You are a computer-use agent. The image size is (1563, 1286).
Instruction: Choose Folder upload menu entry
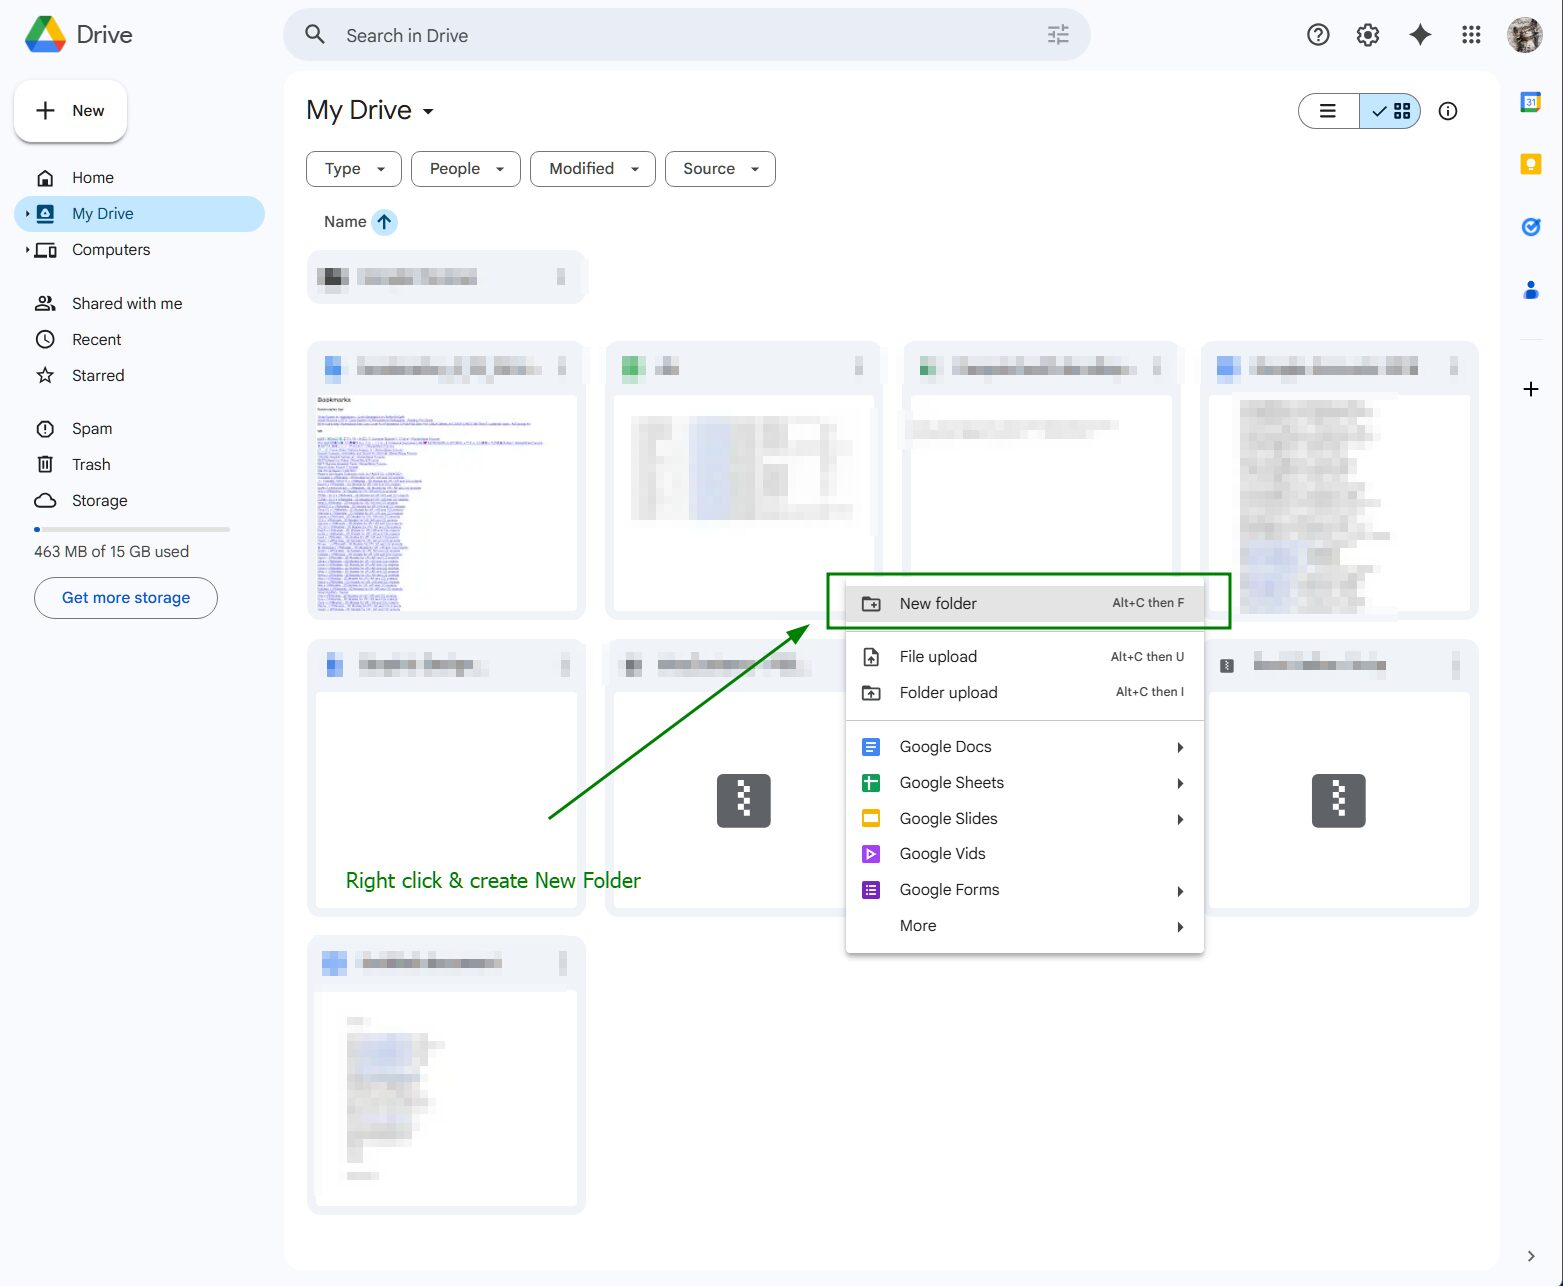(1025, 693)
